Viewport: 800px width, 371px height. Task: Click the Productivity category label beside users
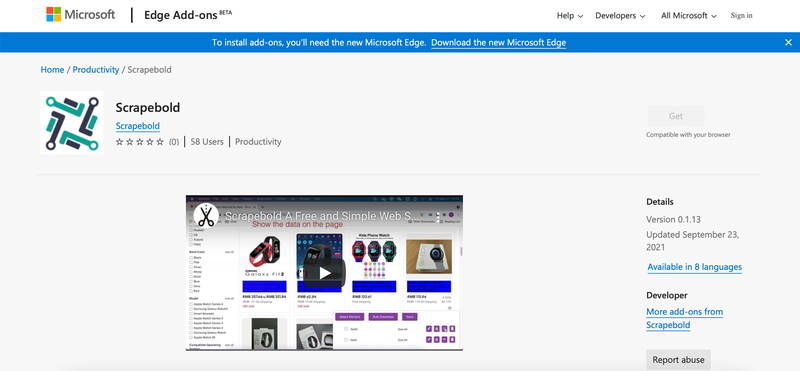point(258,142)
